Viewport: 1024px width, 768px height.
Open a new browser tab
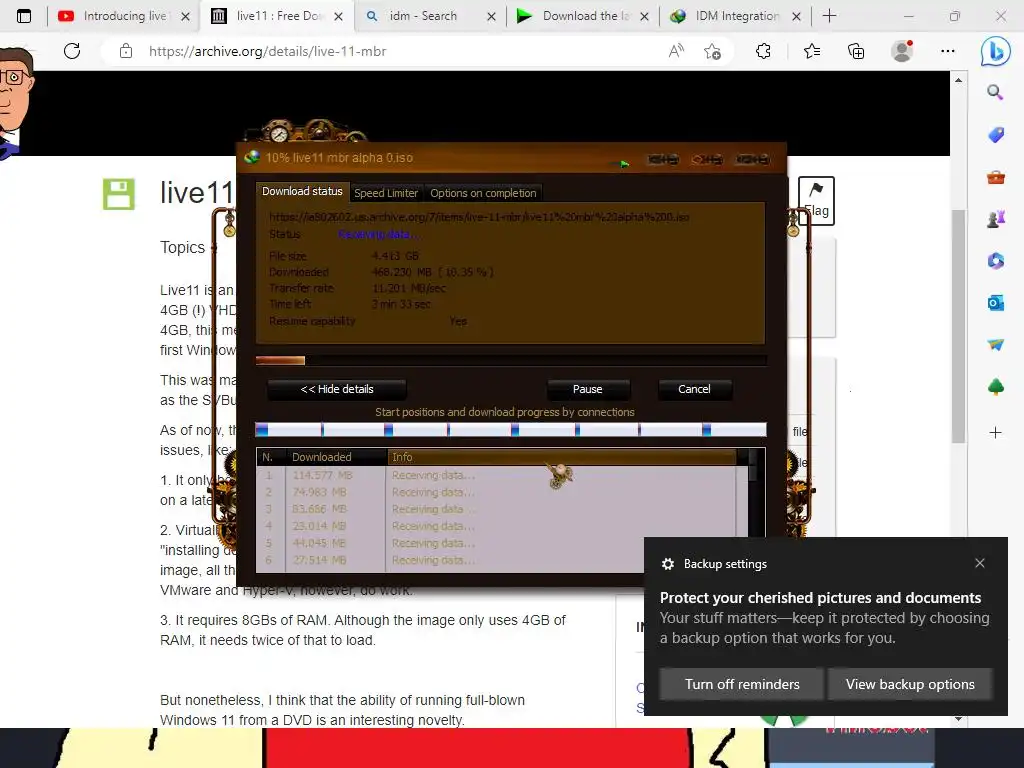tap(829, 16)
